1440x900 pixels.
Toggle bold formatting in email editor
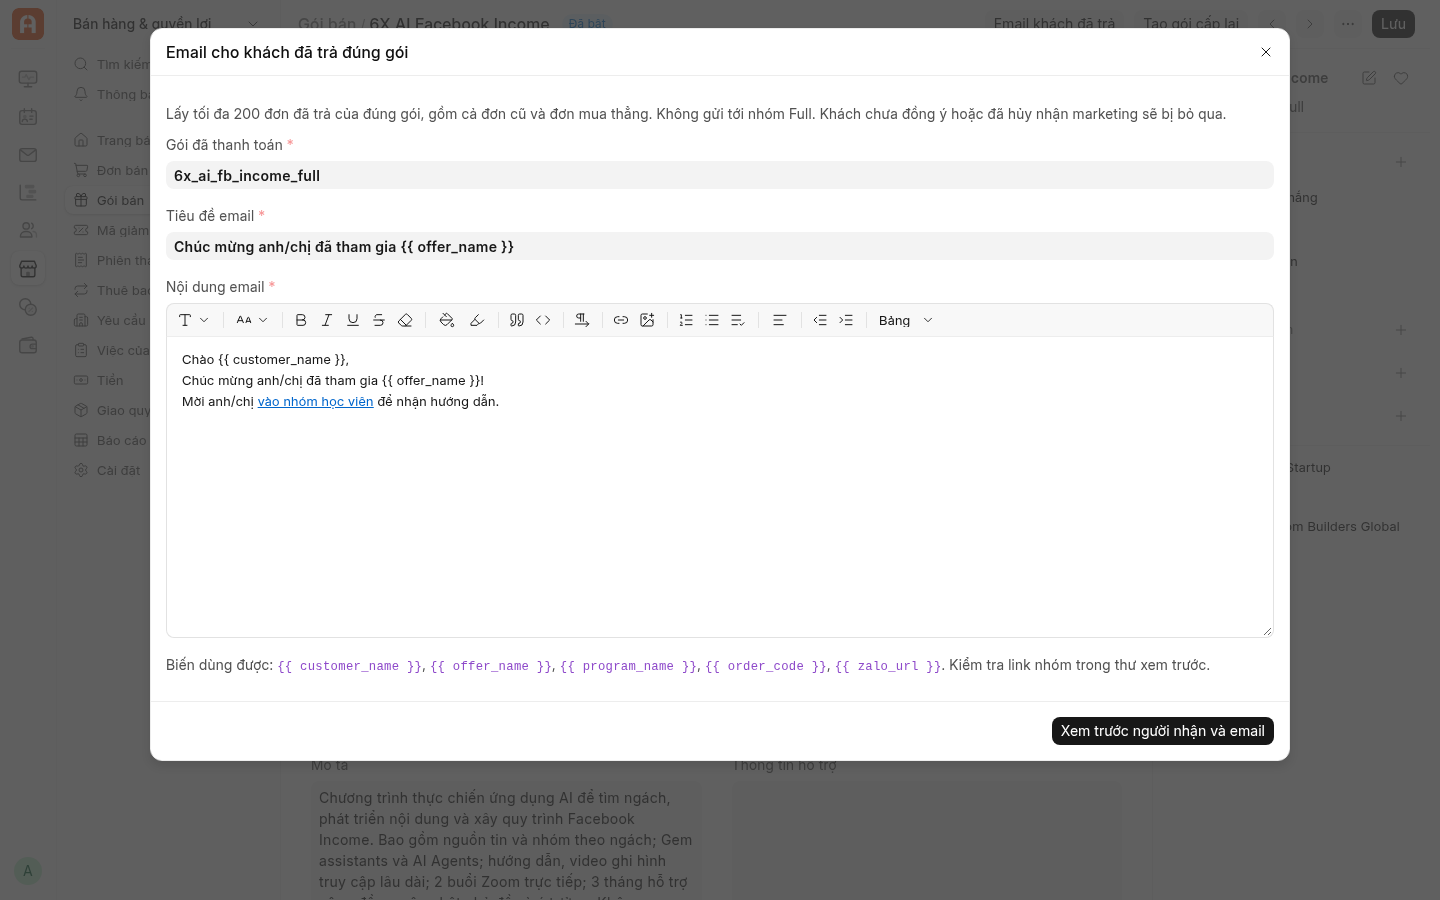(x=301, y=320)
